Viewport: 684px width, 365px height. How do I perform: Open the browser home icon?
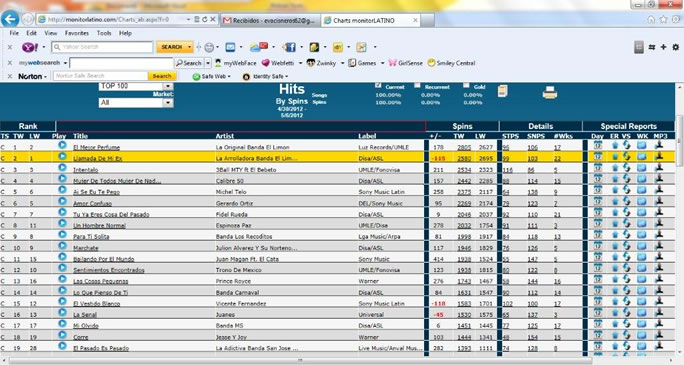coord(651,20)
